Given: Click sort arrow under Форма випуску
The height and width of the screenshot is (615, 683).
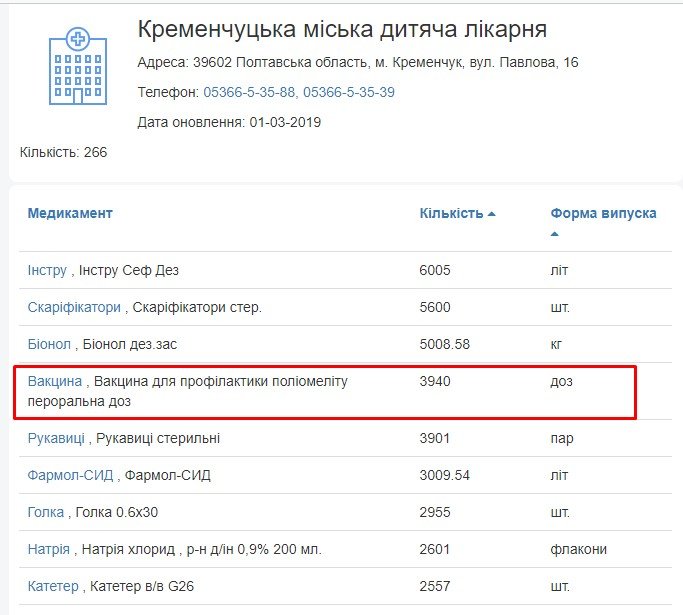Looking at the screenshot, I should 555,234.
